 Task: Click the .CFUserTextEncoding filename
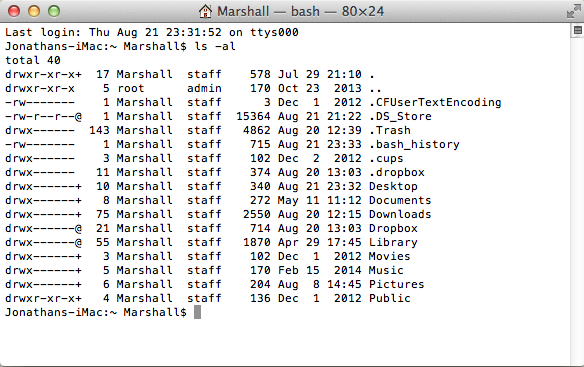[x=435, y=102]
